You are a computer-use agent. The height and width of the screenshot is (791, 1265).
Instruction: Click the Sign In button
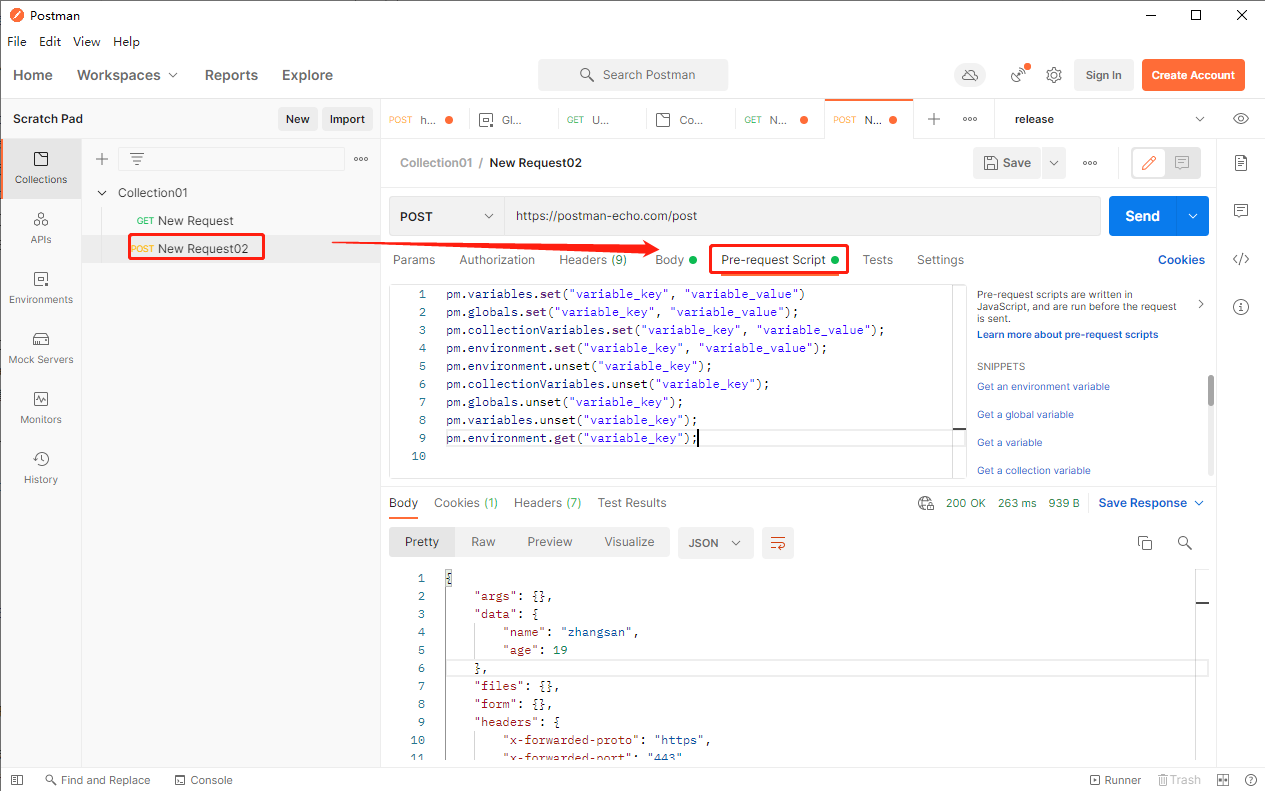point(1103,75)
